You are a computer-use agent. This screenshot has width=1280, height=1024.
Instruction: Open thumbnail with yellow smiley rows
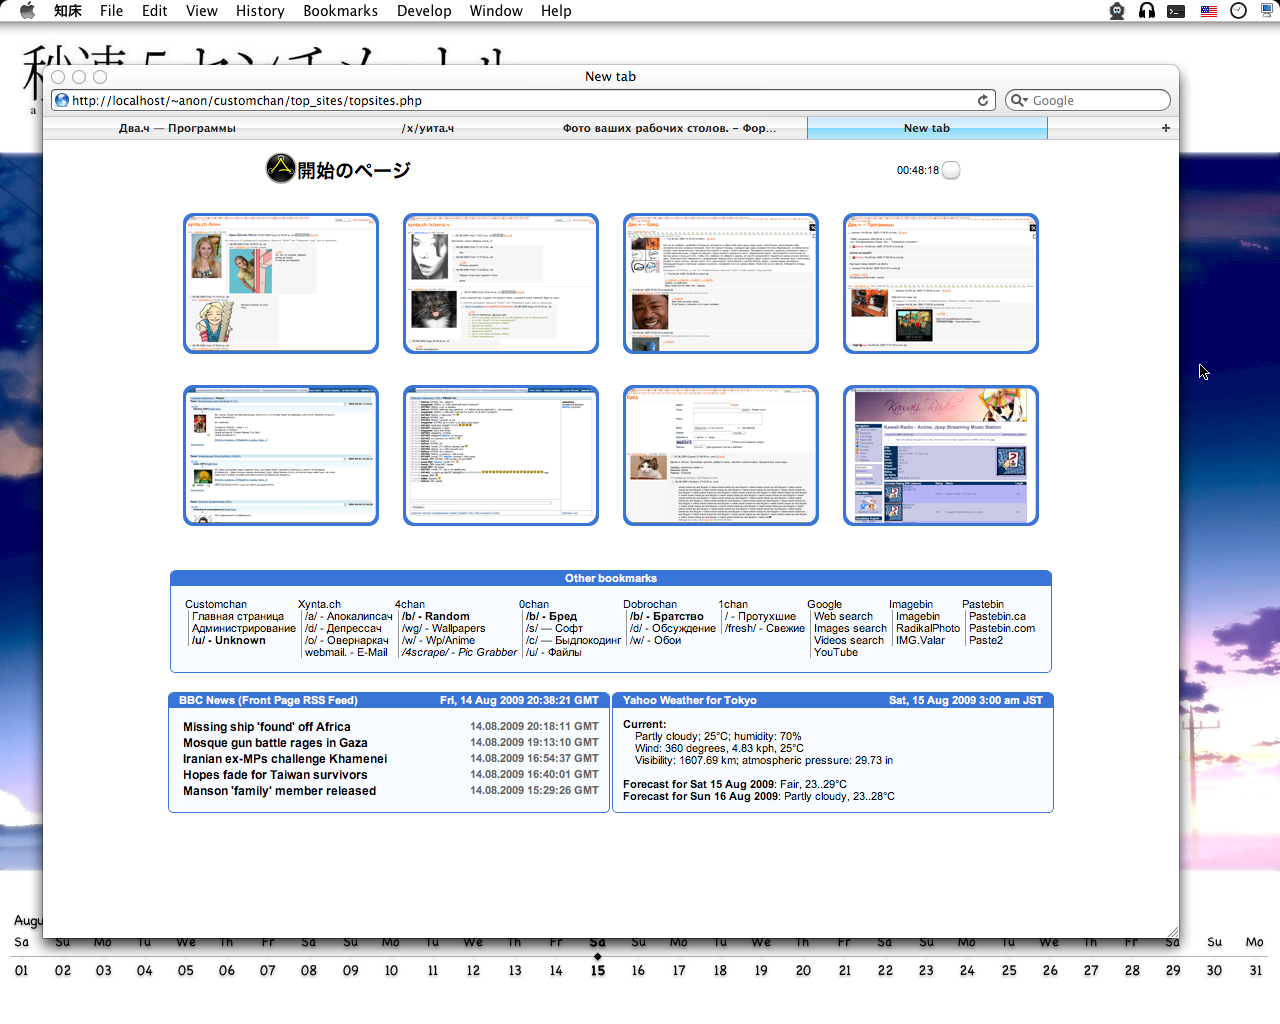(x=501, y=455)
